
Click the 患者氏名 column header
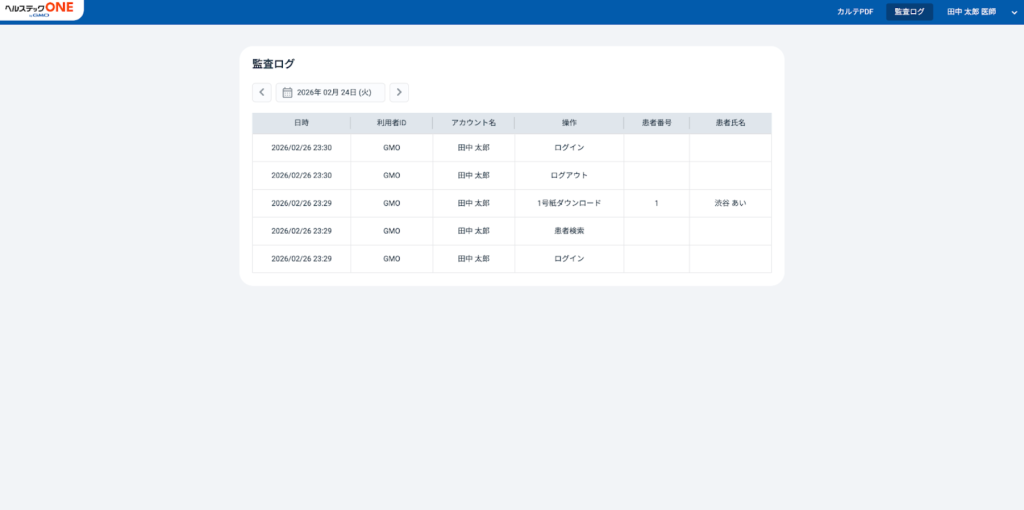click(730, 123)
